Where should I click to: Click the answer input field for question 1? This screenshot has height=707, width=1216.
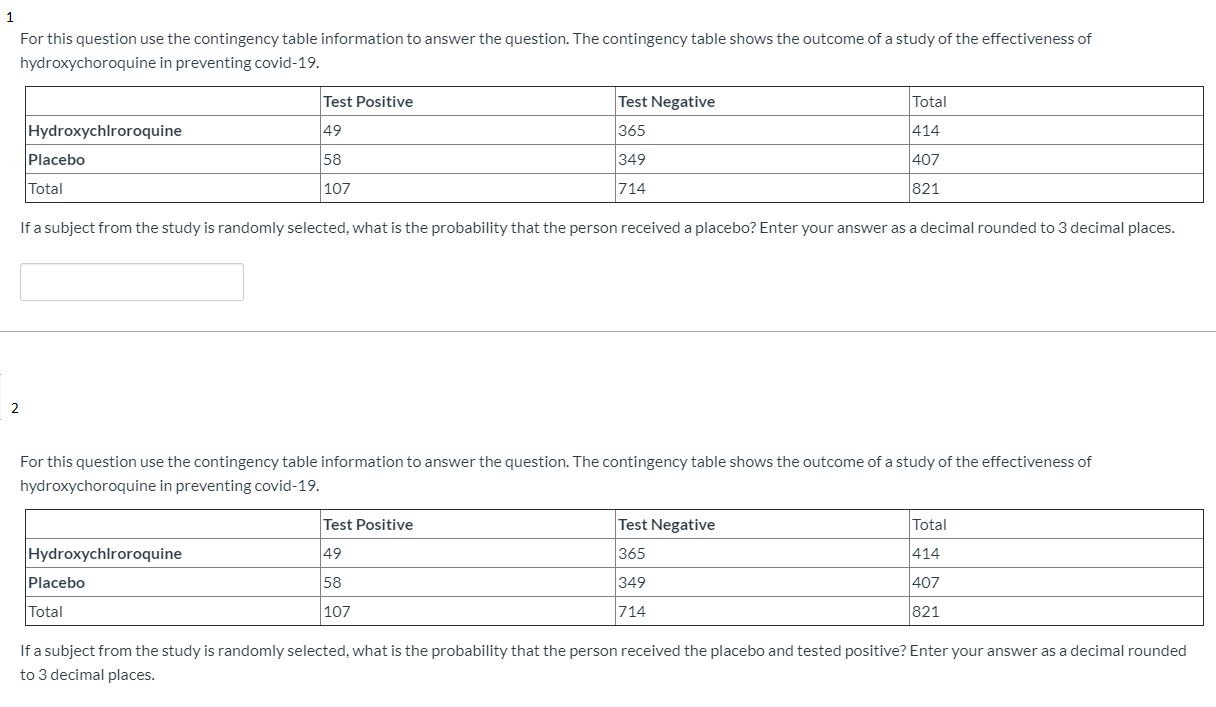tap(131, 281)
